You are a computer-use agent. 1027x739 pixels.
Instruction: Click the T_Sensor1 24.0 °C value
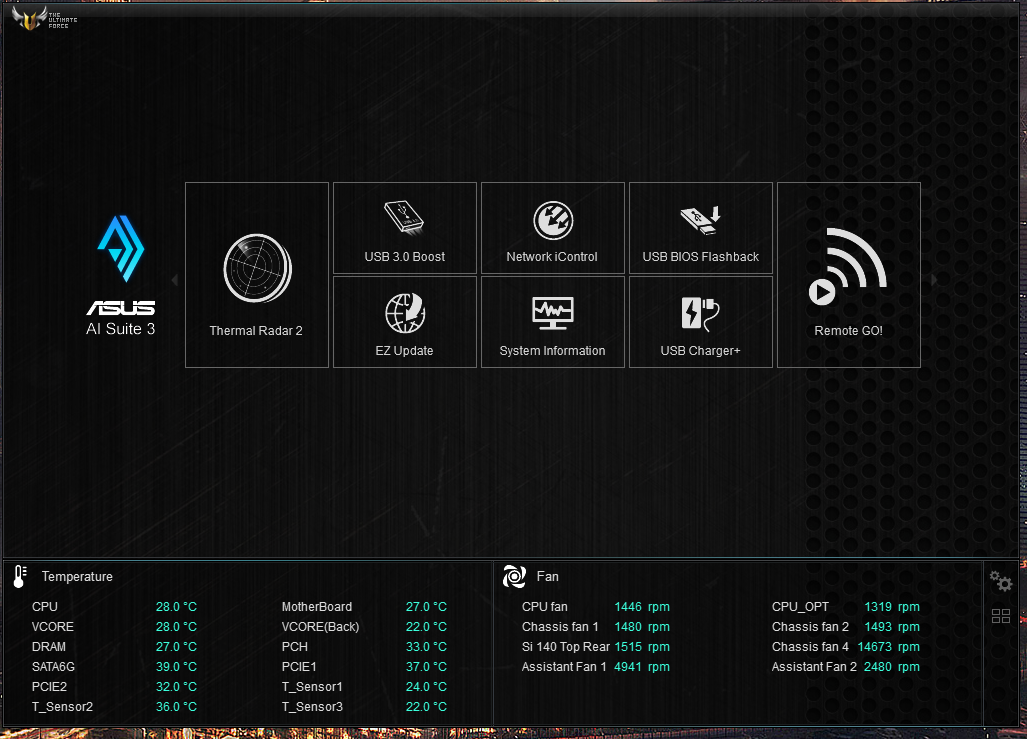pyautogui.click(x=426, y=687)
